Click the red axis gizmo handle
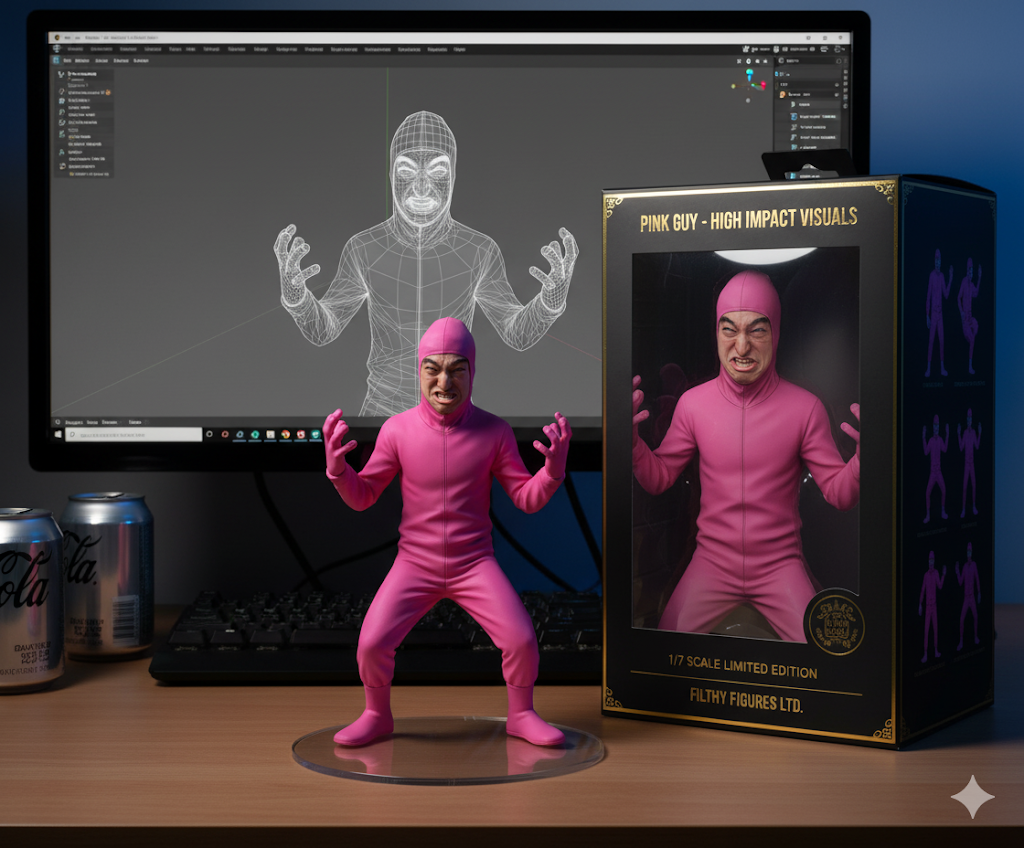This screenshot has height=848, width=1024. pos(761,85)
